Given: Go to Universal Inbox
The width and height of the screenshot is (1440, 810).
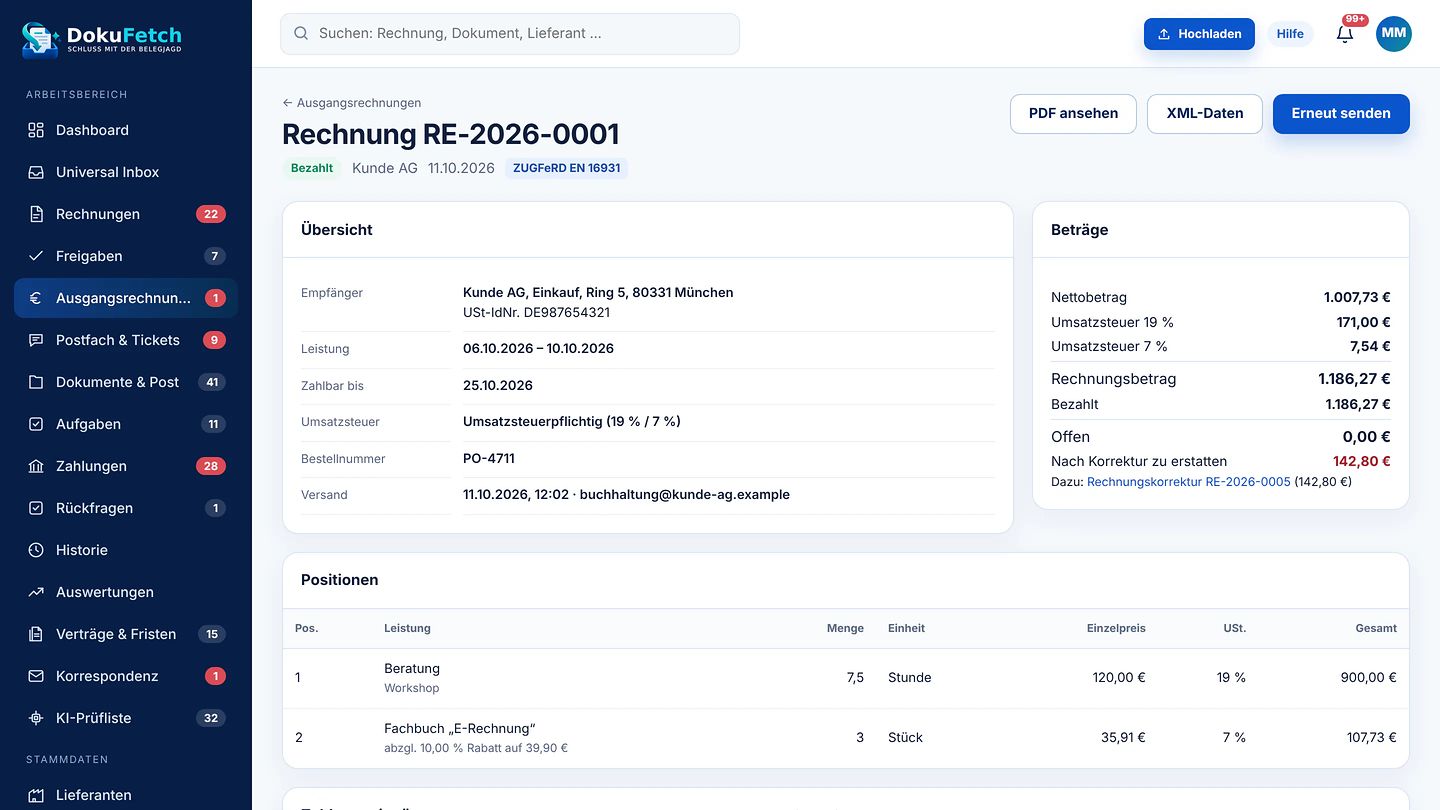Looking at the screenshot, I should click(x=126, y=172).
